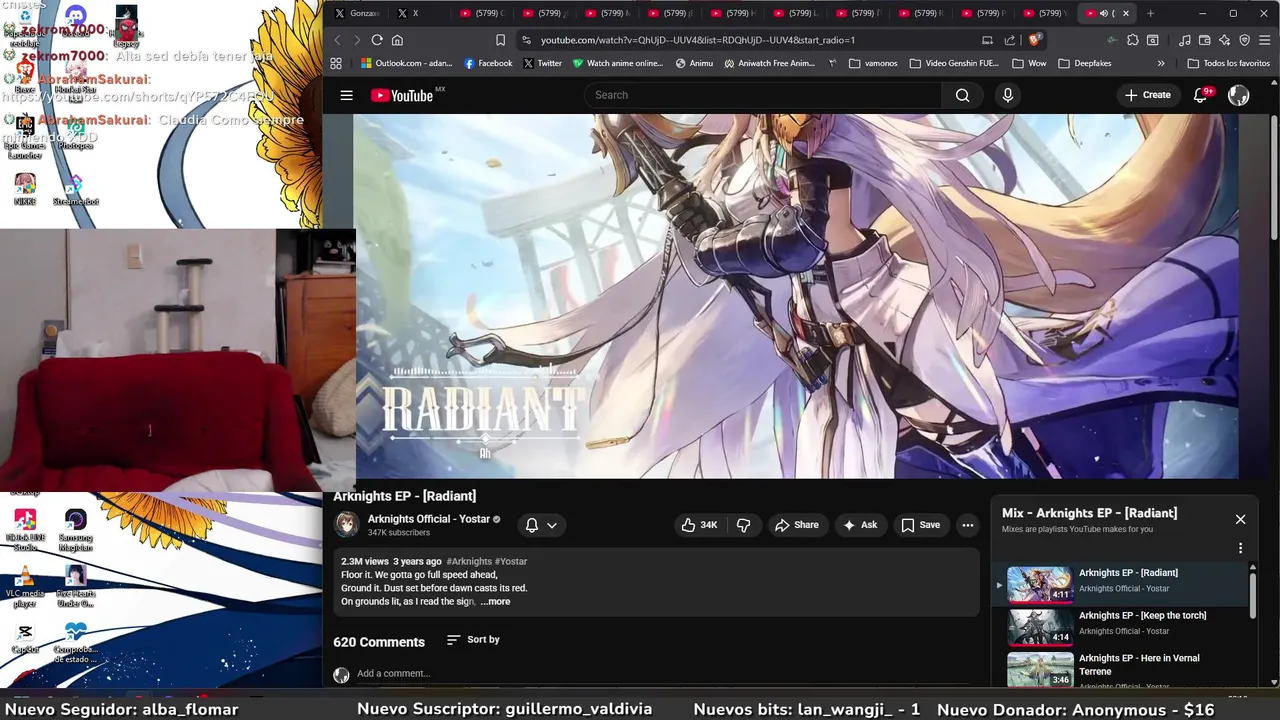Switch to the second X browser tab
This screenshot has width=1280, height=720.
pos(419,13)
